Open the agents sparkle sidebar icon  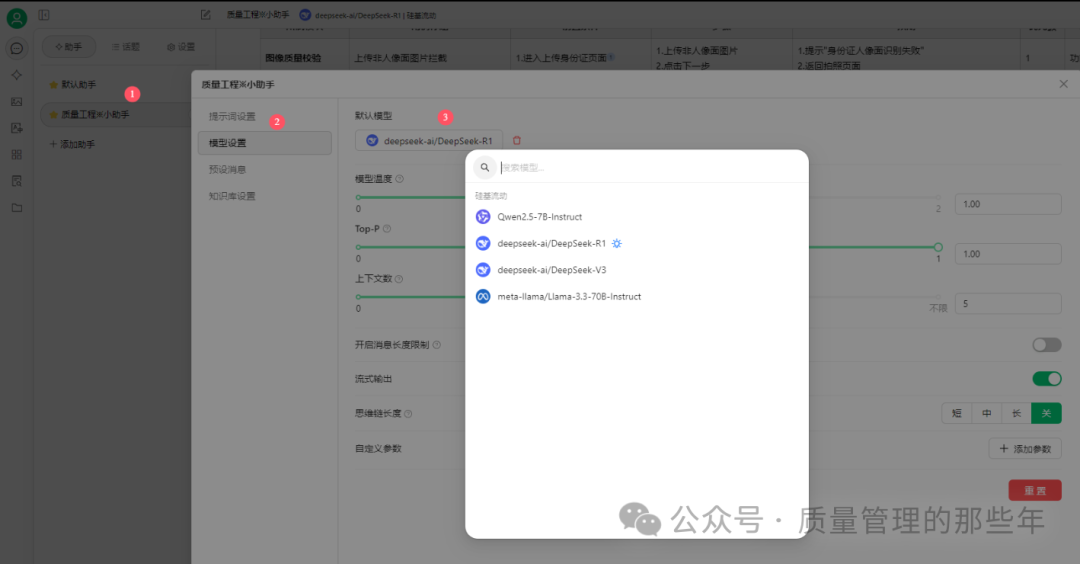tap(17, 75)
